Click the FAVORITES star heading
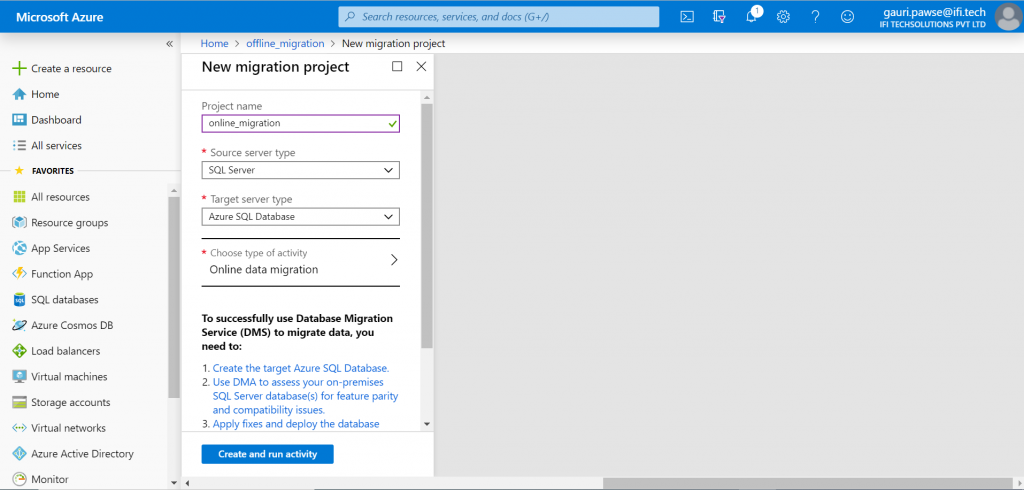 pos(44,171)
